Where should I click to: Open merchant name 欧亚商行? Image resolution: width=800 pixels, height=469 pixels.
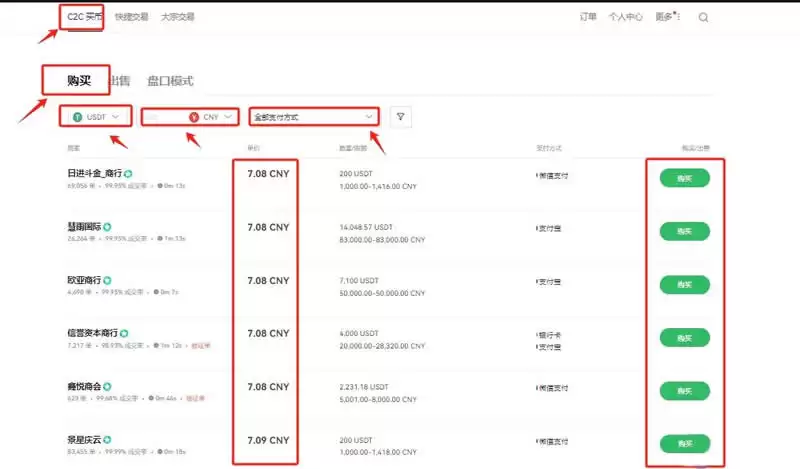tap(83, 280)
